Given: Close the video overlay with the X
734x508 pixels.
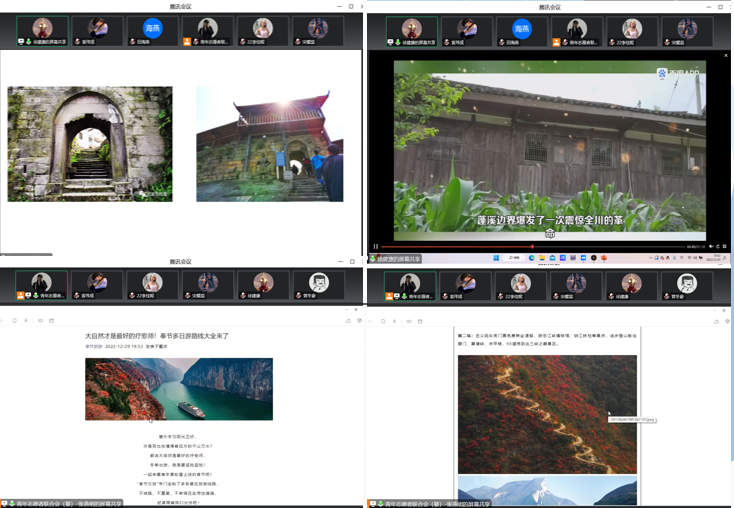Looking at the screenshot, I should click(726, 55).
